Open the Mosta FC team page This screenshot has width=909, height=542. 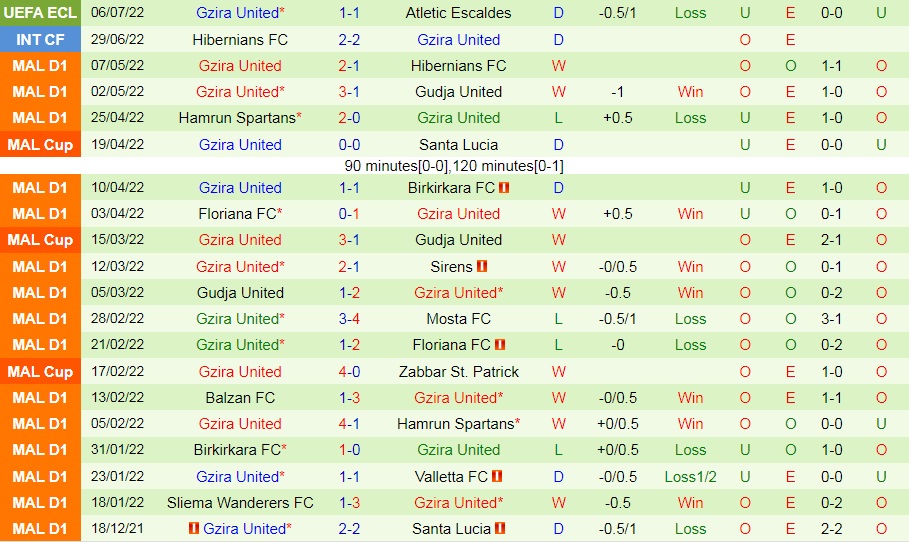458,319
